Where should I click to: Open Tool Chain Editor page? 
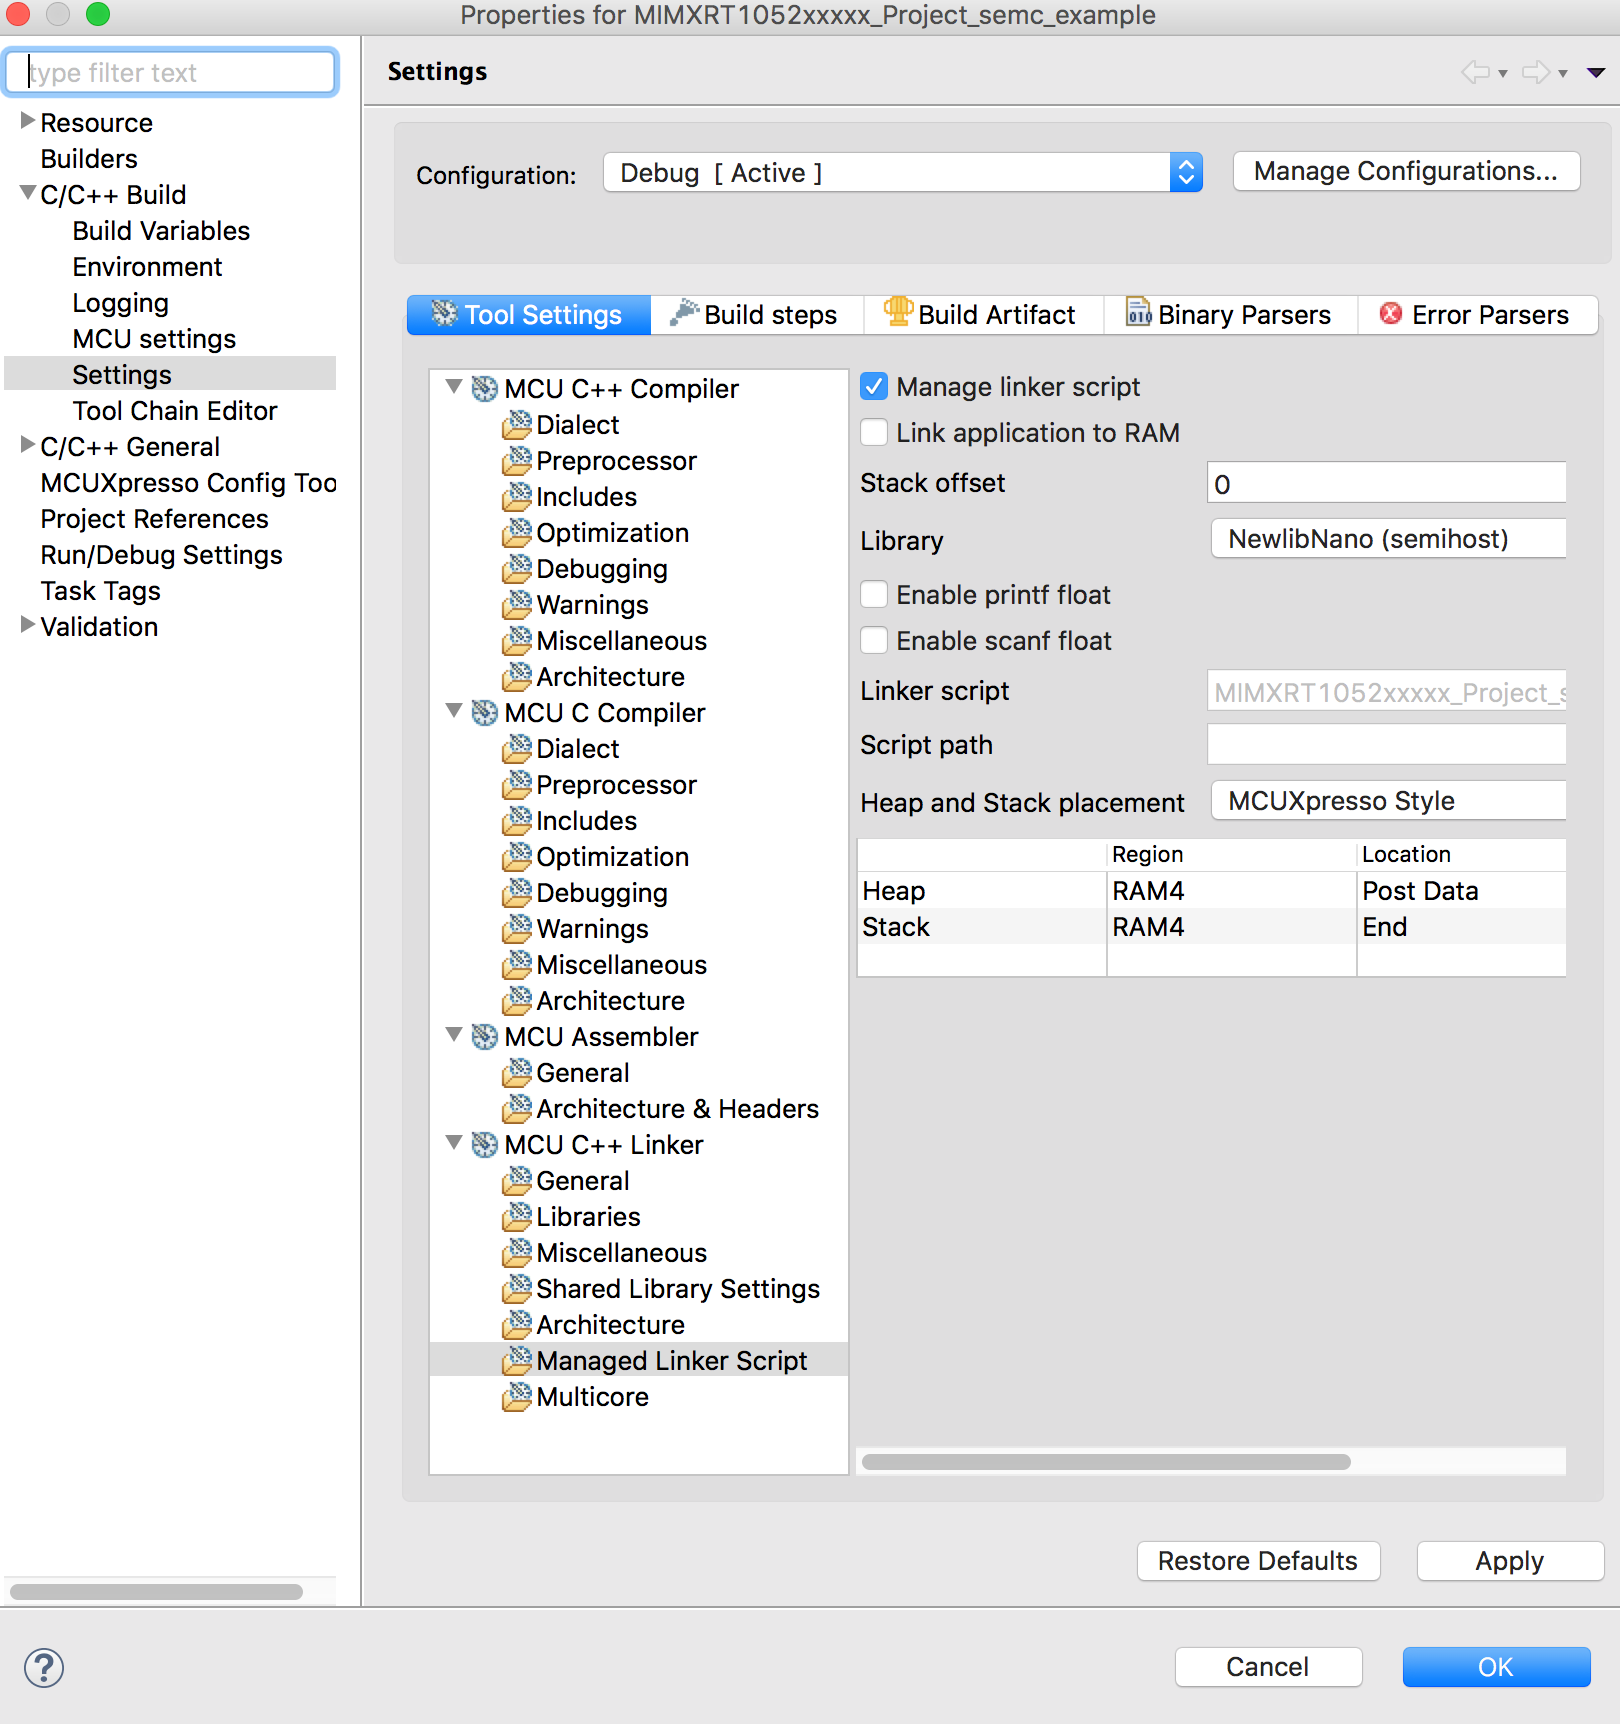(175, 411)
